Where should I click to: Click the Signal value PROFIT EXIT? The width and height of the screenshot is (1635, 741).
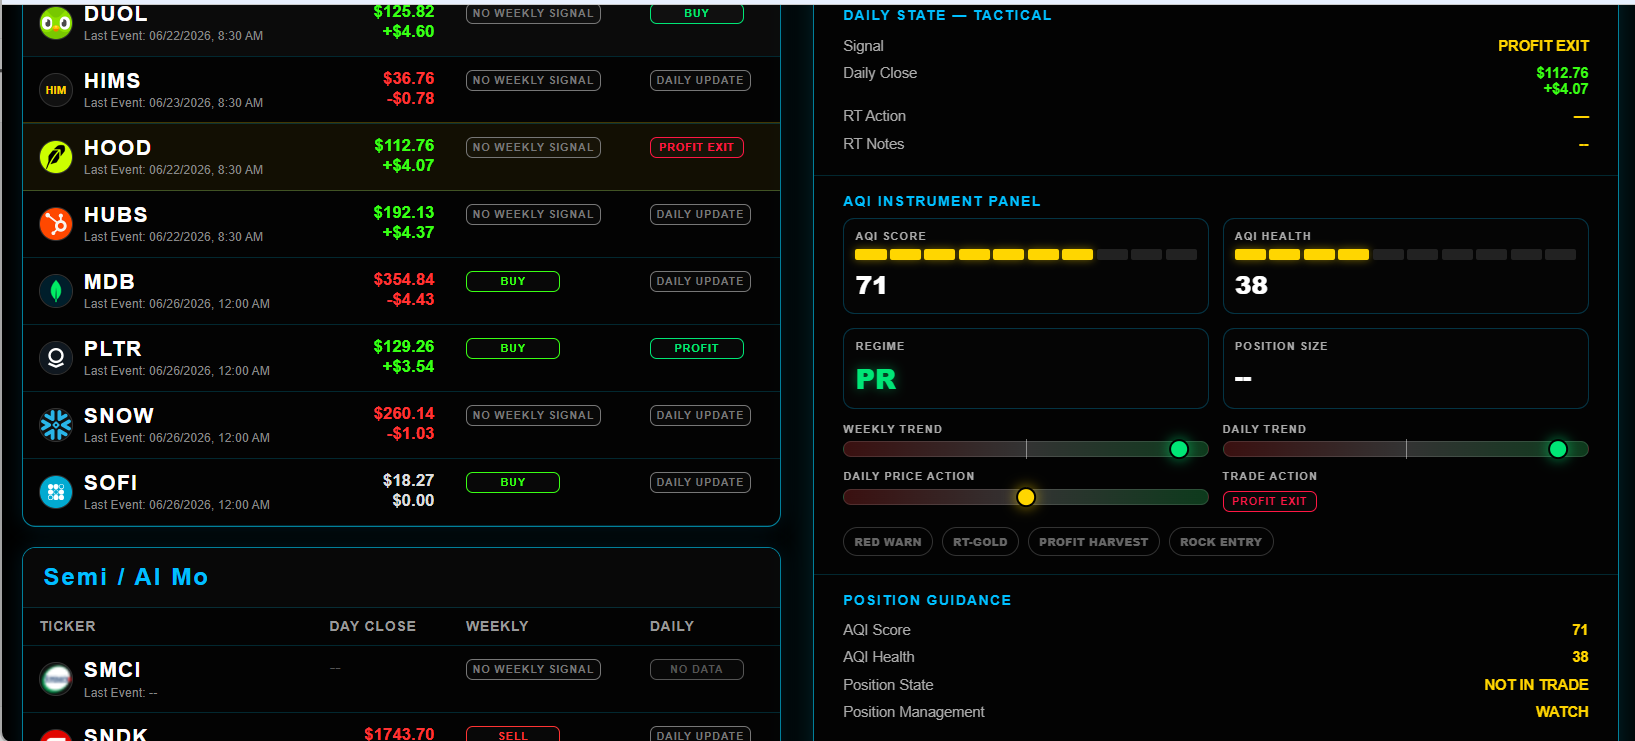(1543, 46)
